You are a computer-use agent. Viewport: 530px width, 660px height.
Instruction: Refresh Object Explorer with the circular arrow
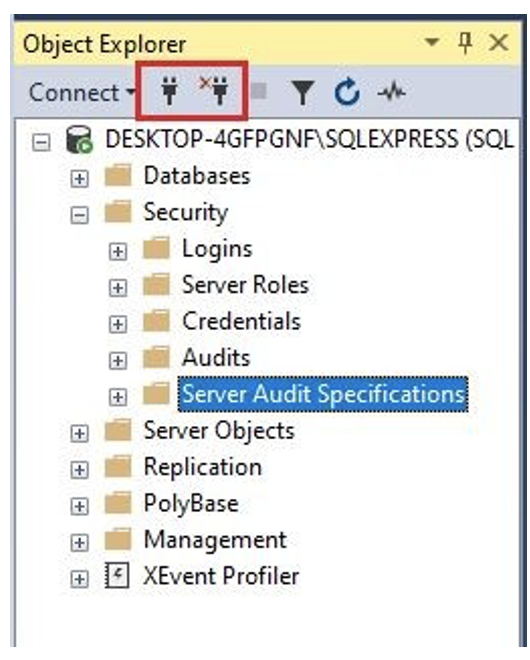point(347,91)
